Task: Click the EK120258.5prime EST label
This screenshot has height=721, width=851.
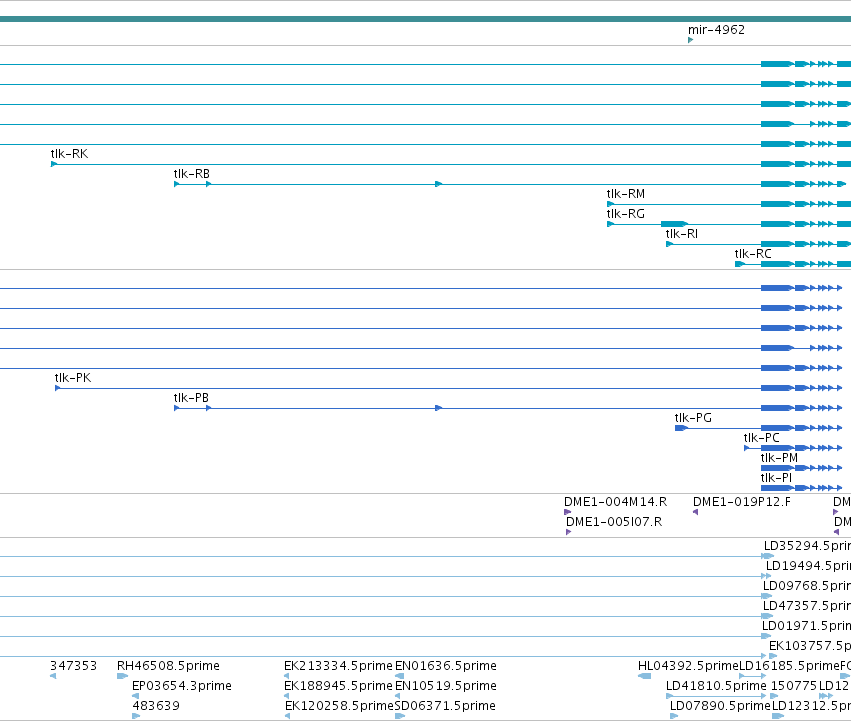Action: pyautogui.click(x=339, y=706)
